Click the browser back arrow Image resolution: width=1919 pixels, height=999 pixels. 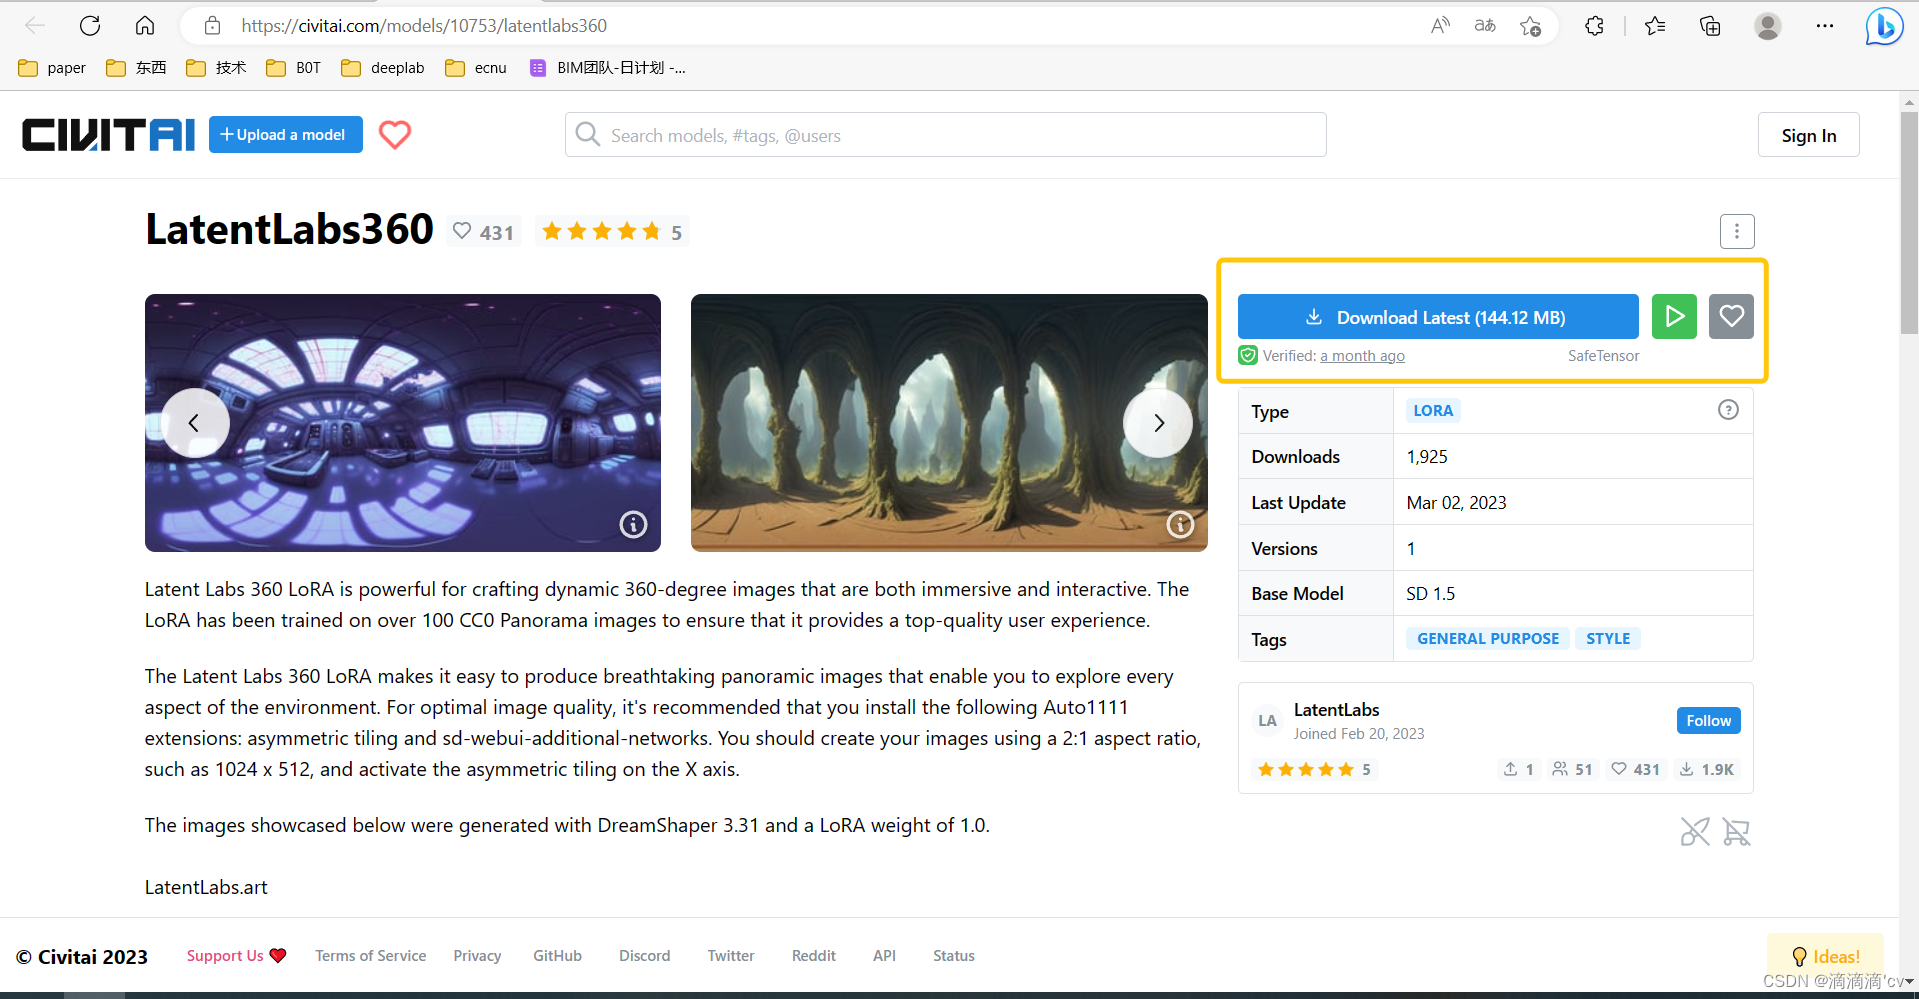34,26
